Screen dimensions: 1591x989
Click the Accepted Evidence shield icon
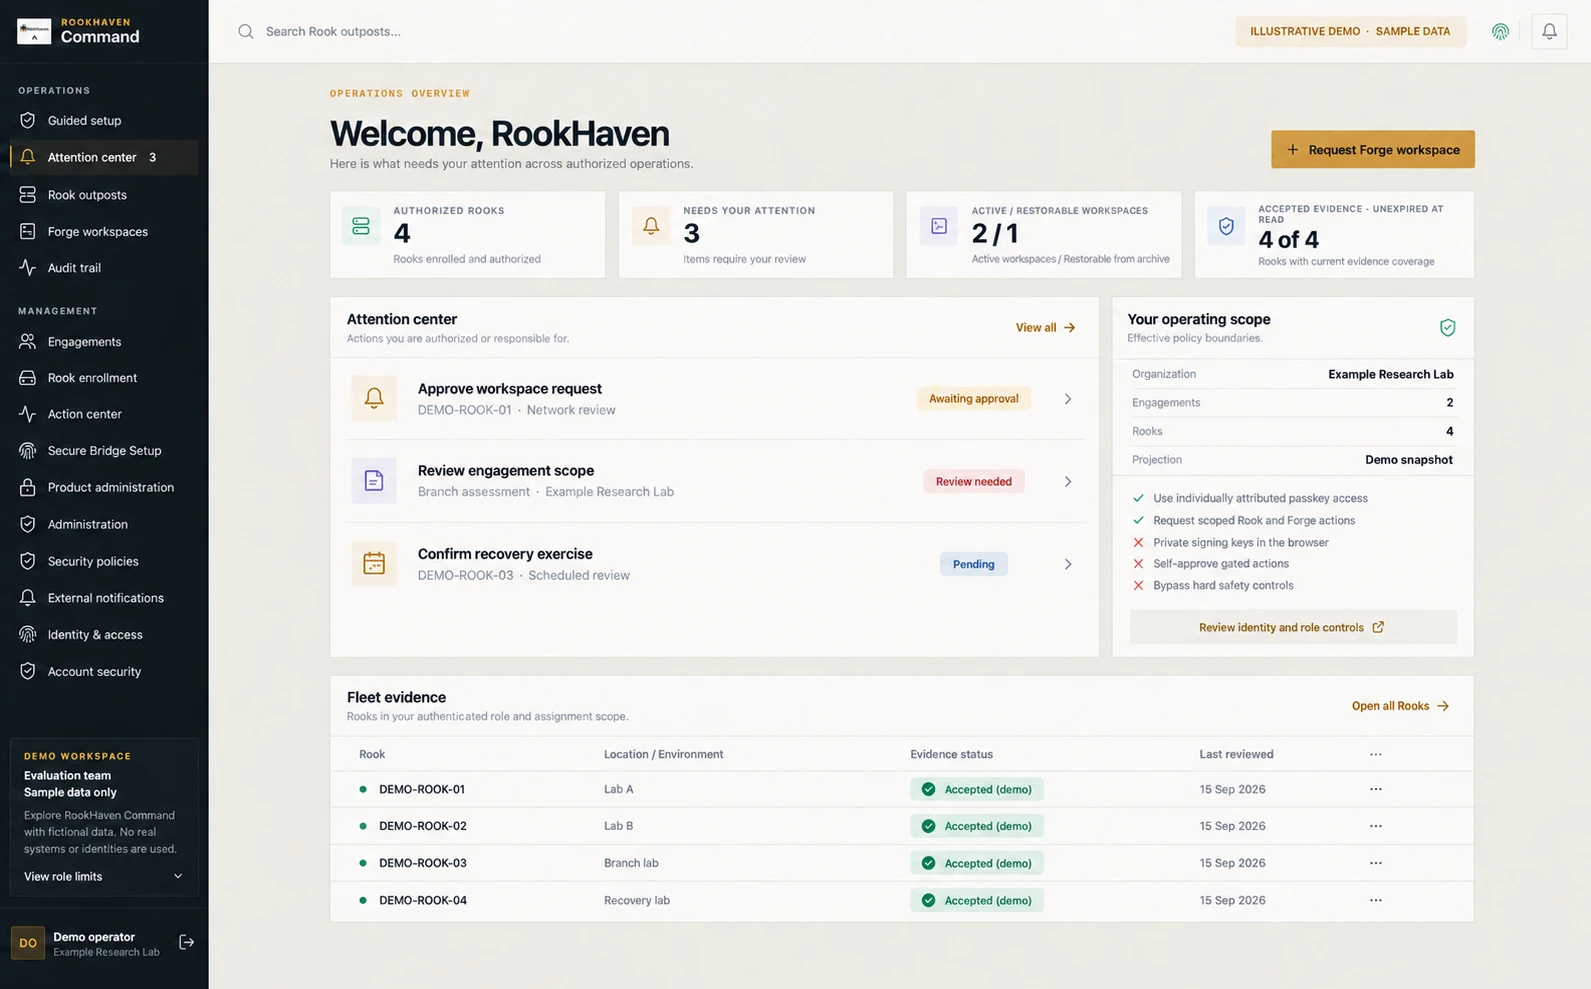click(1226, 226)
